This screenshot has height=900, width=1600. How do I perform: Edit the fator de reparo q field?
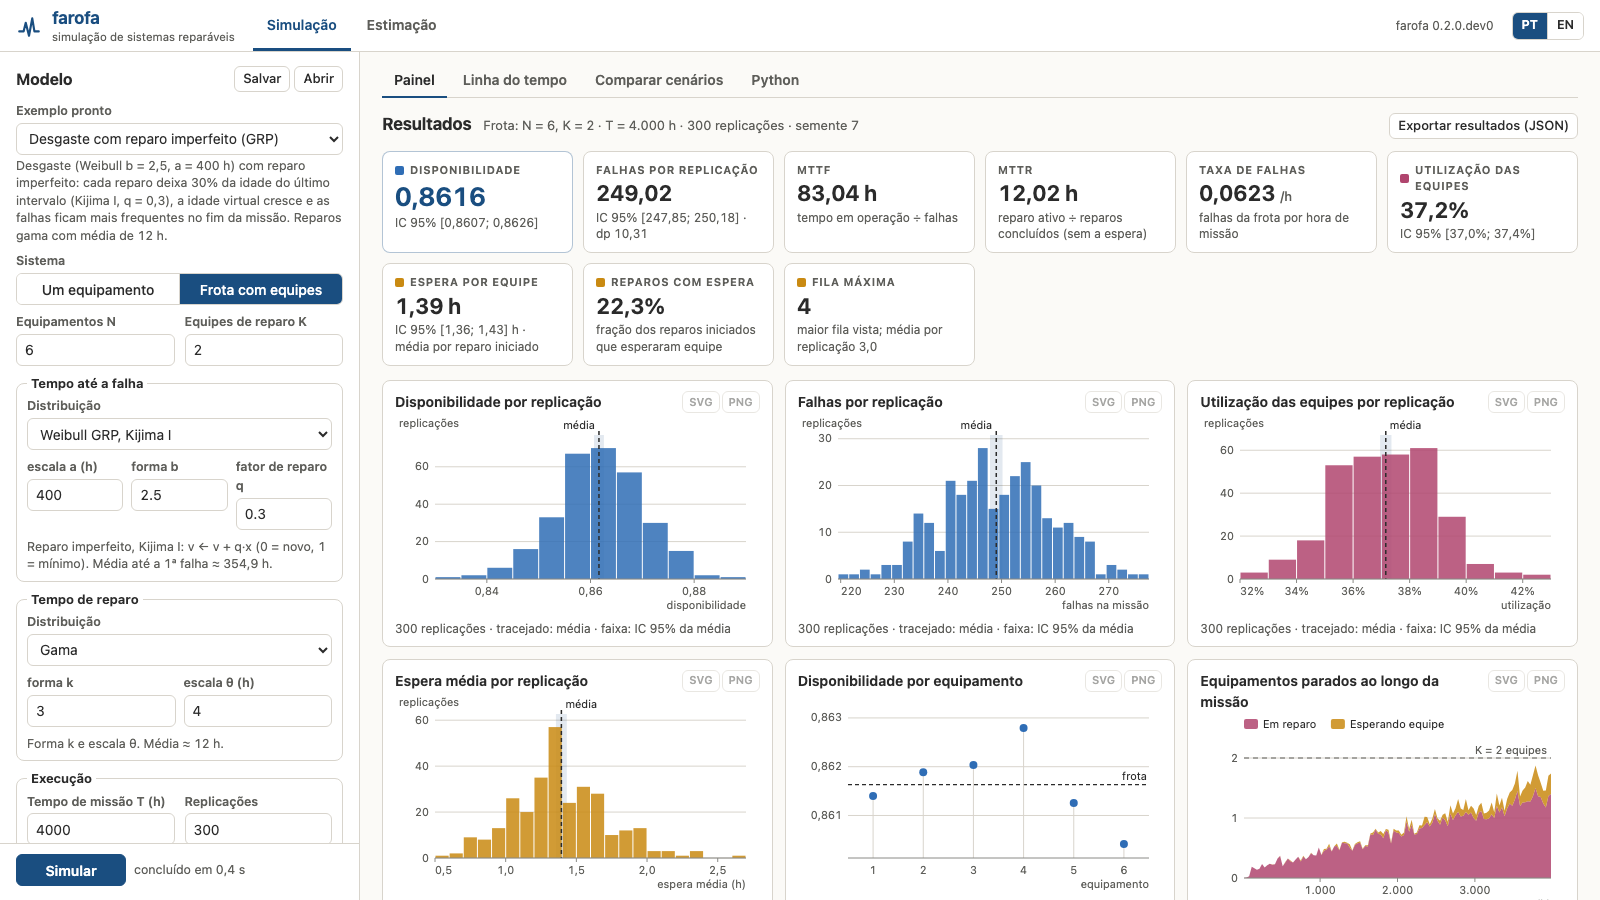point(284,514)
